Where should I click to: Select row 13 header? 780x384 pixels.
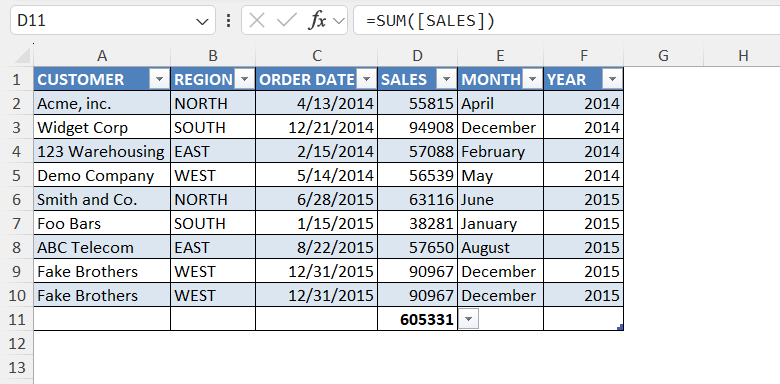(x=17, y=367)
